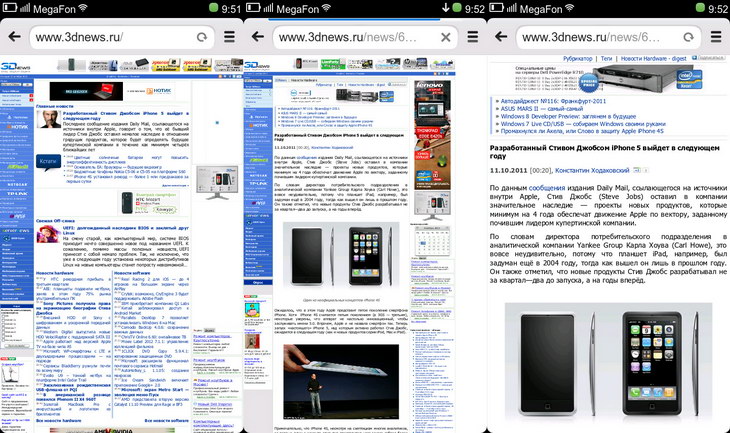The image size is (730, 433).
Task: Open Steve Jobs stage photo in middle screen
Action: (x=341, y=382)
